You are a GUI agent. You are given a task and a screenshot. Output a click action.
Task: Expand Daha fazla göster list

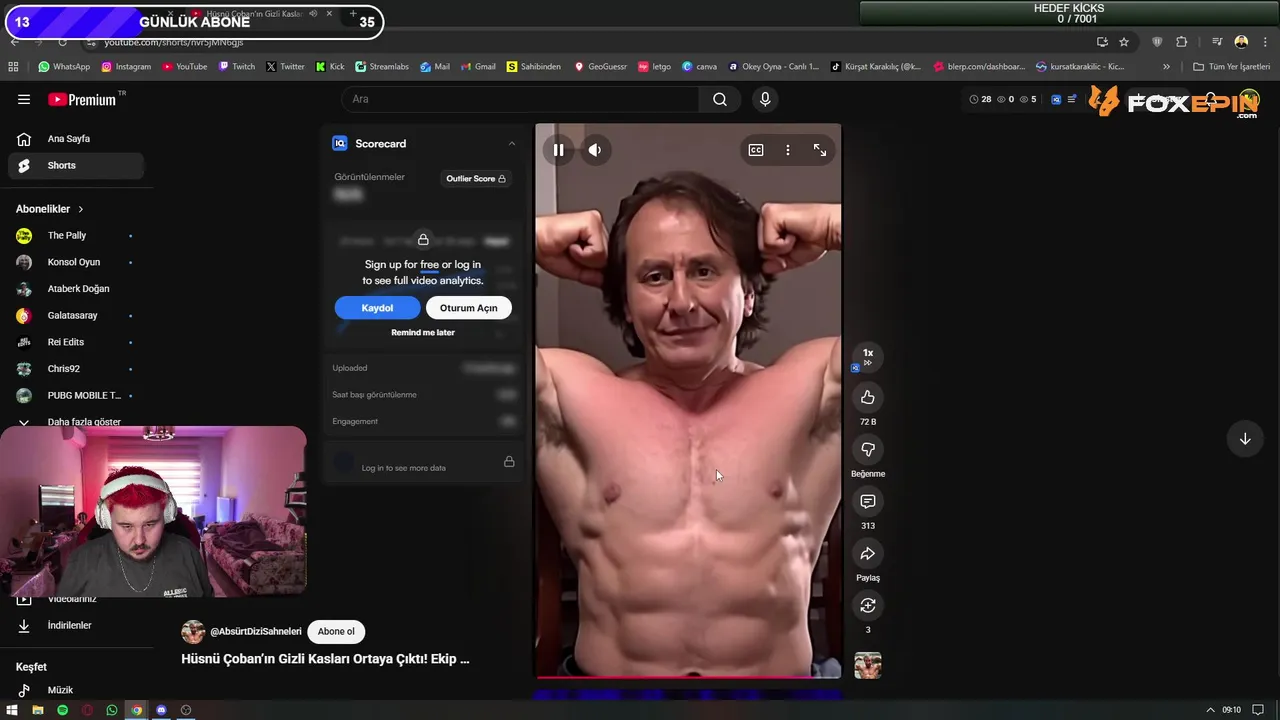pyautogui.click(x=75, y=421)
